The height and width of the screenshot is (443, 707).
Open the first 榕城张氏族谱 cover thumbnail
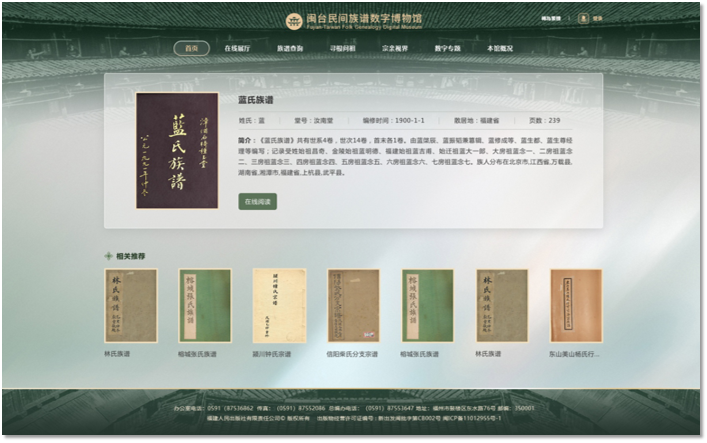point(205,306)
